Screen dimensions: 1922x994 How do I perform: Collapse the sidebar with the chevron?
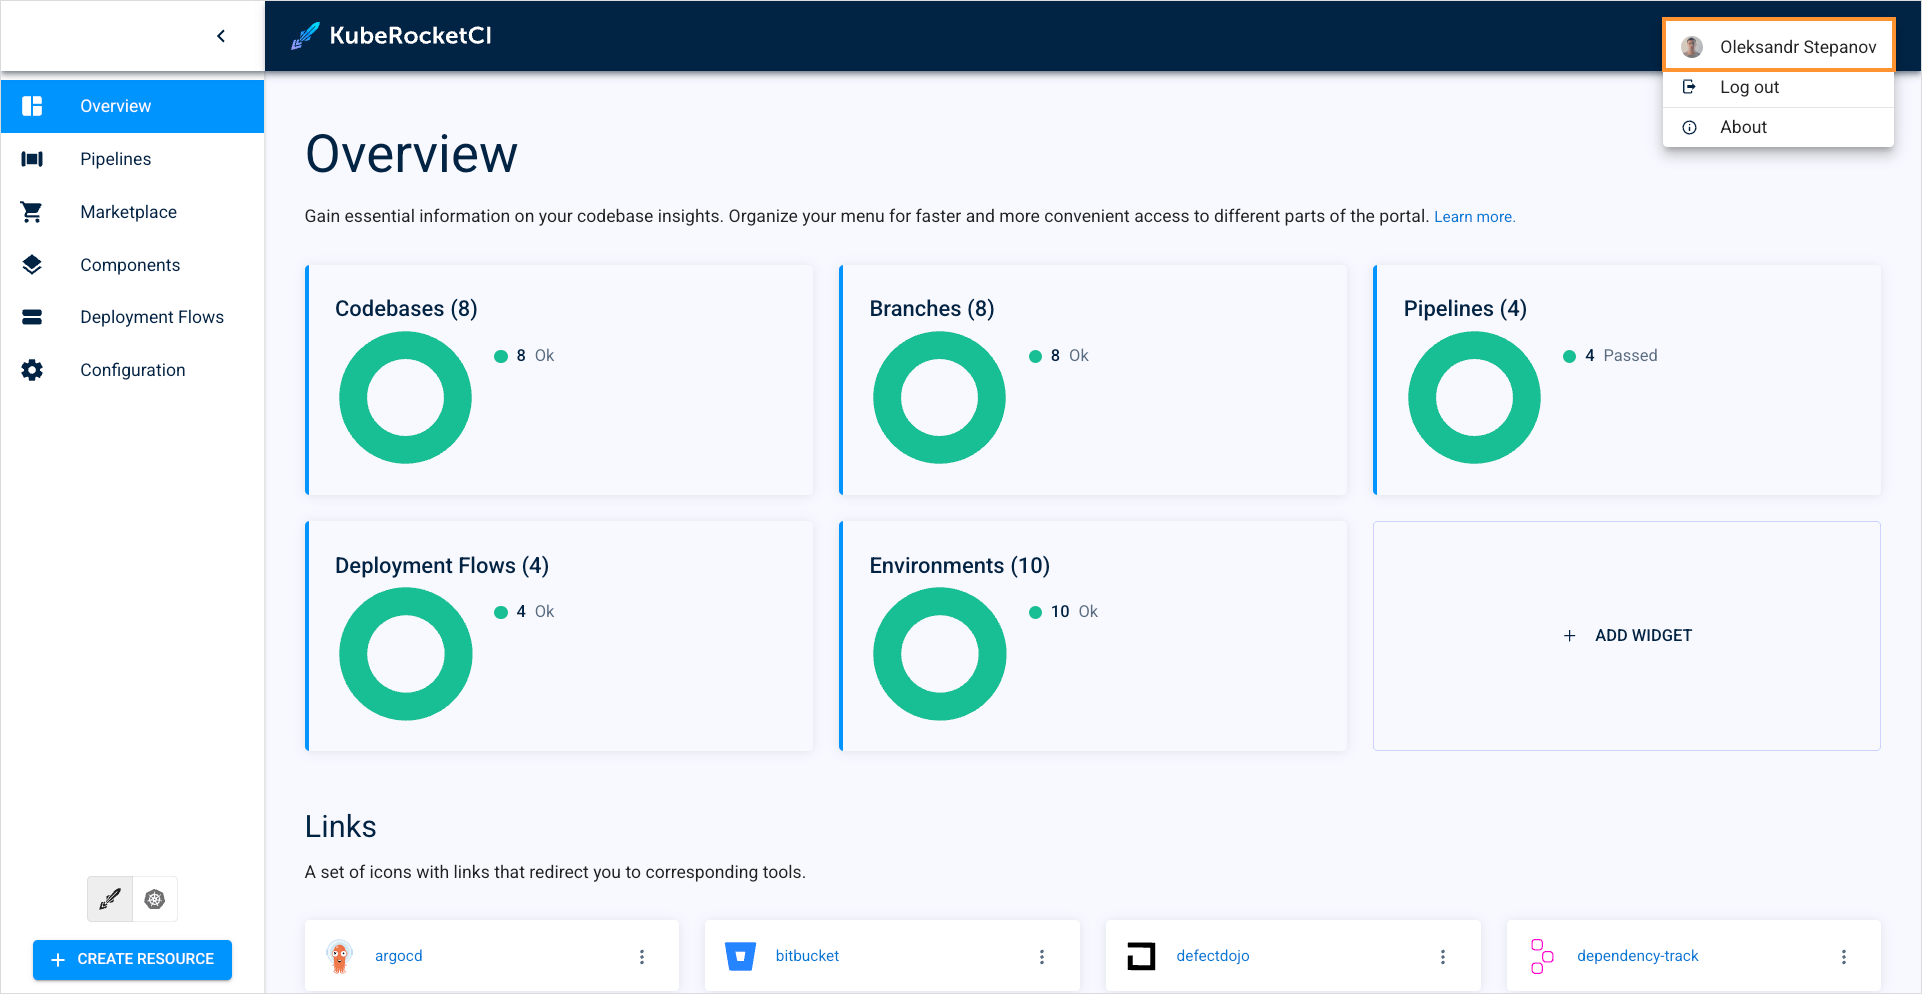pos(221,36)
